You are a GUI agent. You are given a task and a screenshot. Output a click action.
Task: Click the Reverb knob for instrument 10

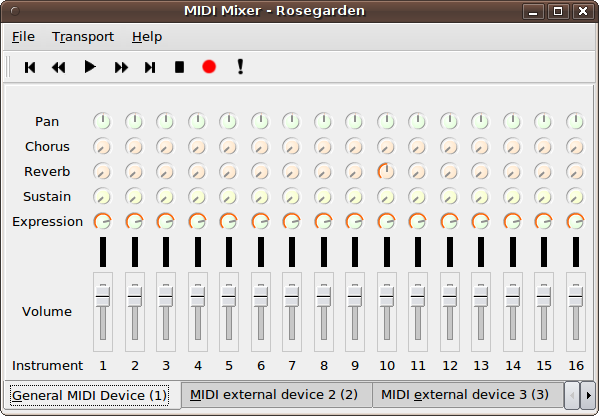pyautogui.click(x=387, y=172)
